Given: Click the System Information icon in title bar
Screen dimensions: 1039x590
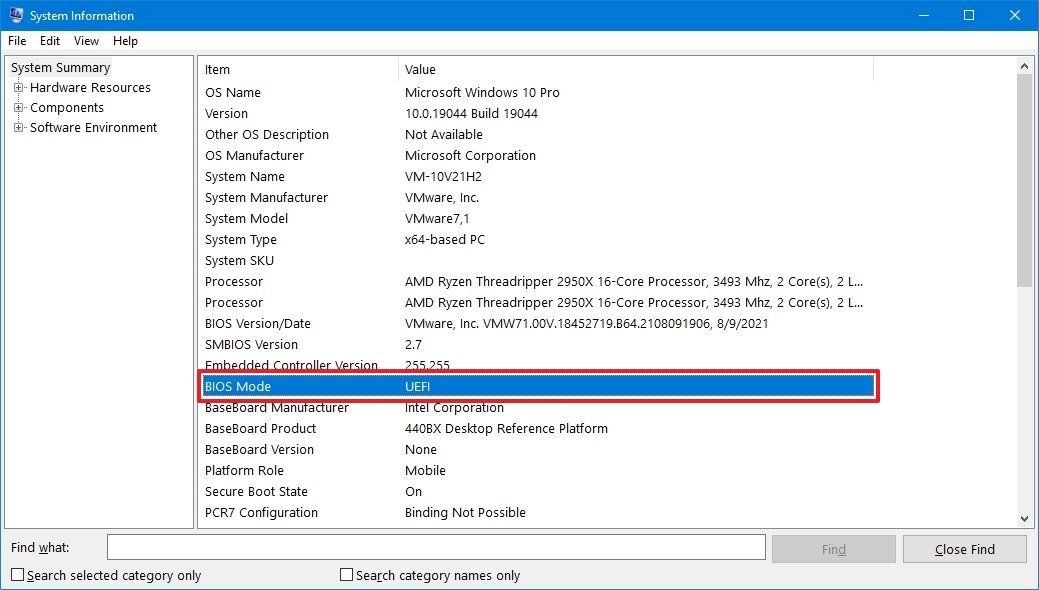Looking at the screenshot, I should [x=16, y=15].
